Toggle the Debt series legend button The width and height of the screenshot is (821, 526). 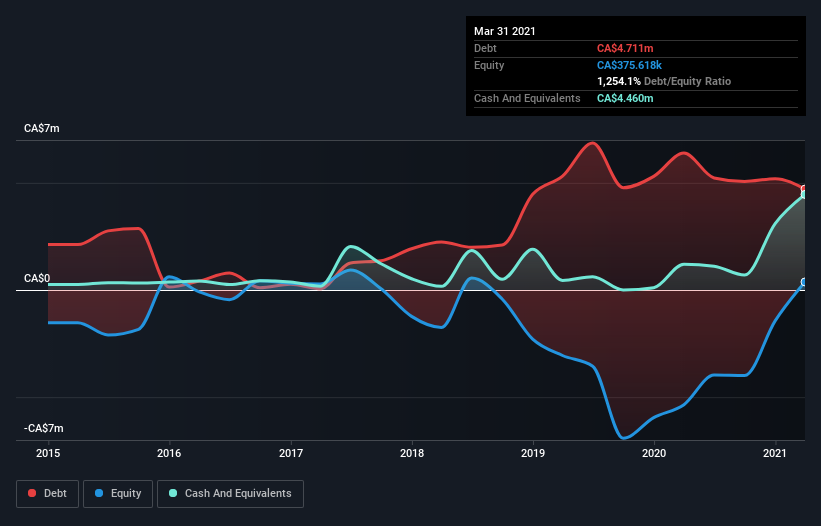point(48,494)
